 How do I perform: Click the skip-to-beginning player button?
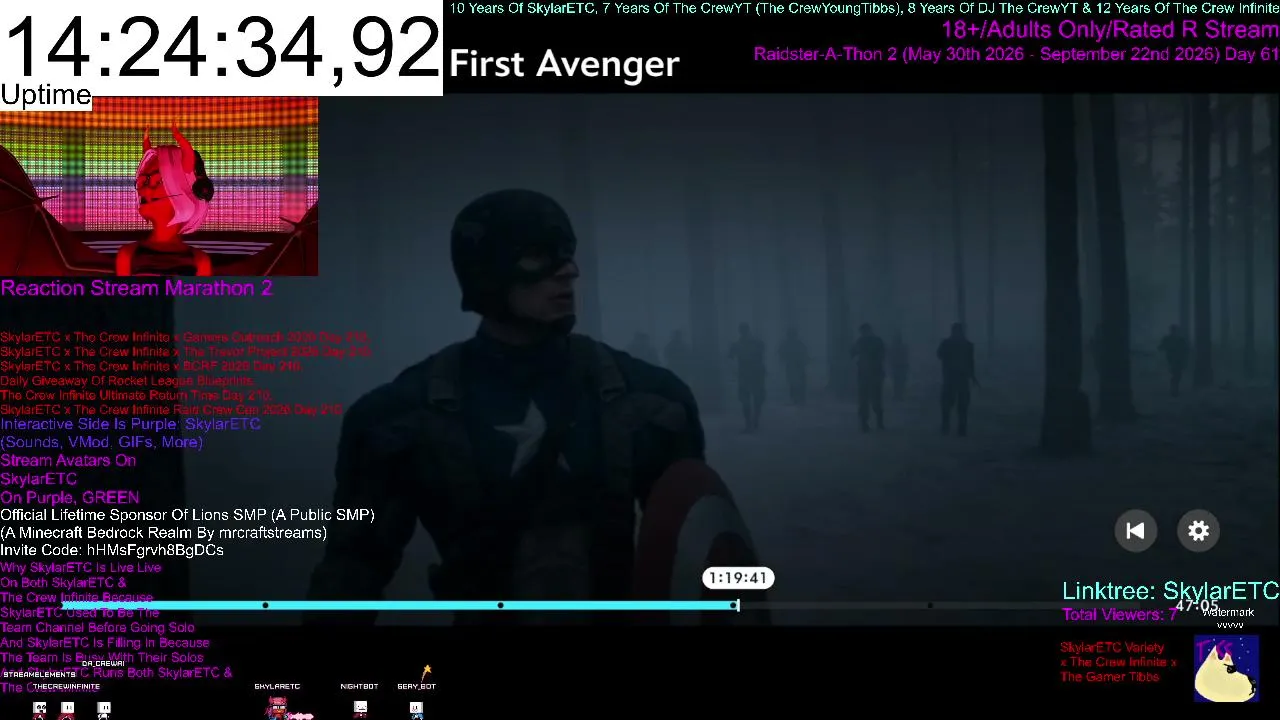click(1135, 531)
